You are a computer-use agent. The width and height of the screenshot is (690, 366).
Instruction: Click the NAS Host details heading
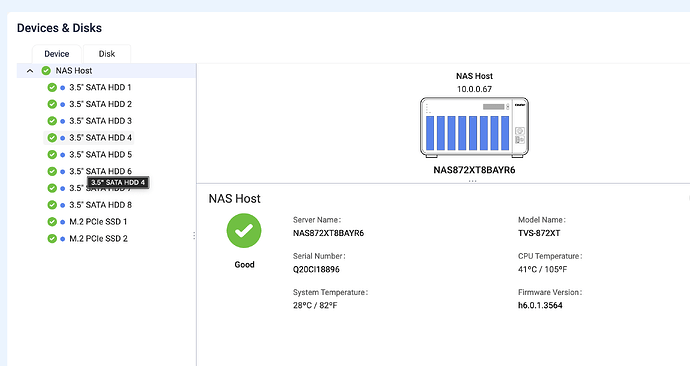tap(235, 198)
